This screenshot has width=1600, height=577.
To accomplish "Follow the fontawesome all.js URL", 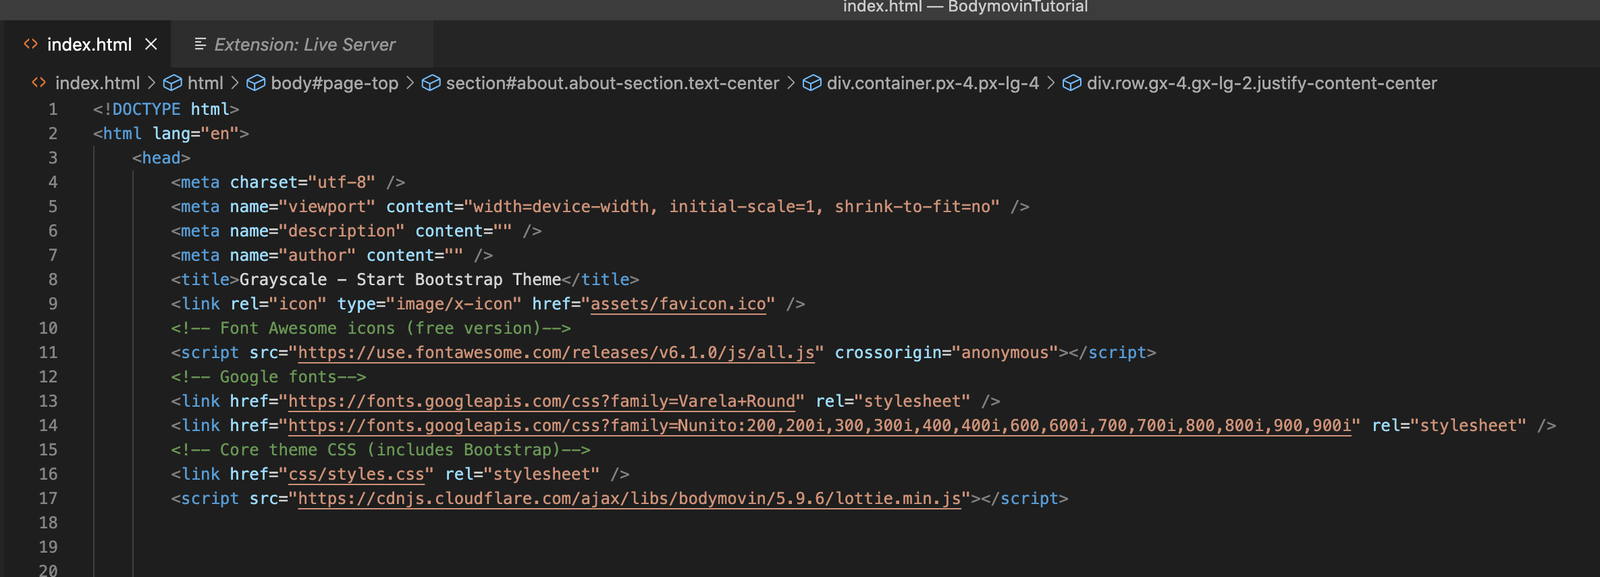I will pyautogui.click(x=556, y=353).
